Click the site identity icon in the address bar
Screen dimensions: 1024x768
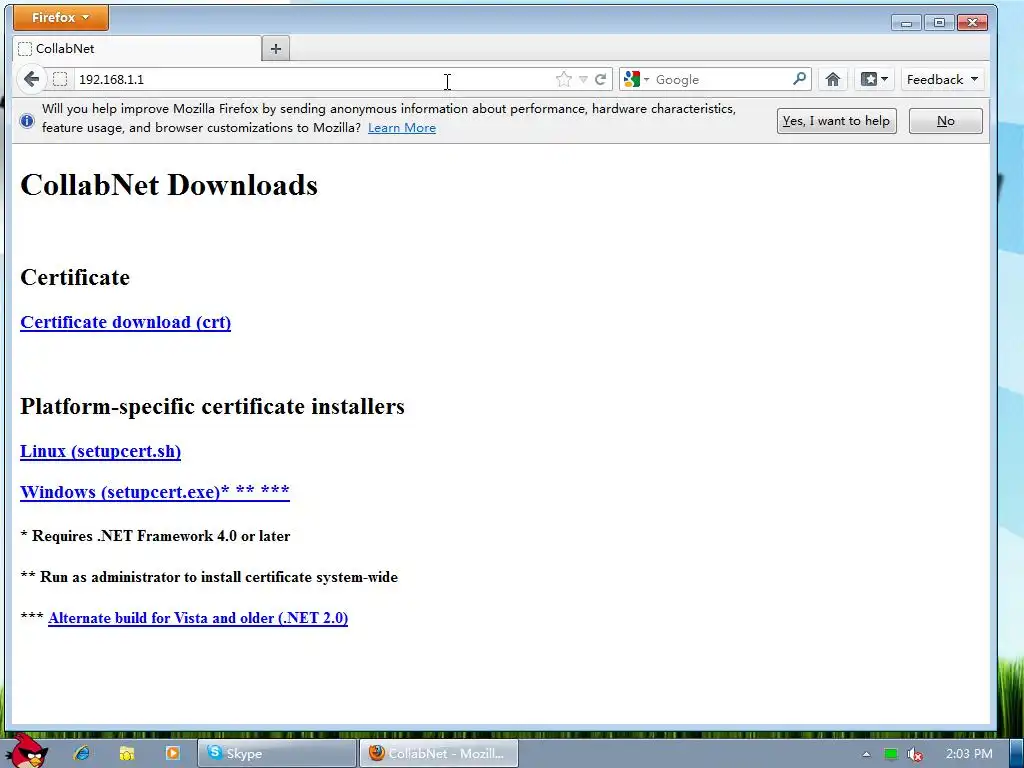[60, 80]
